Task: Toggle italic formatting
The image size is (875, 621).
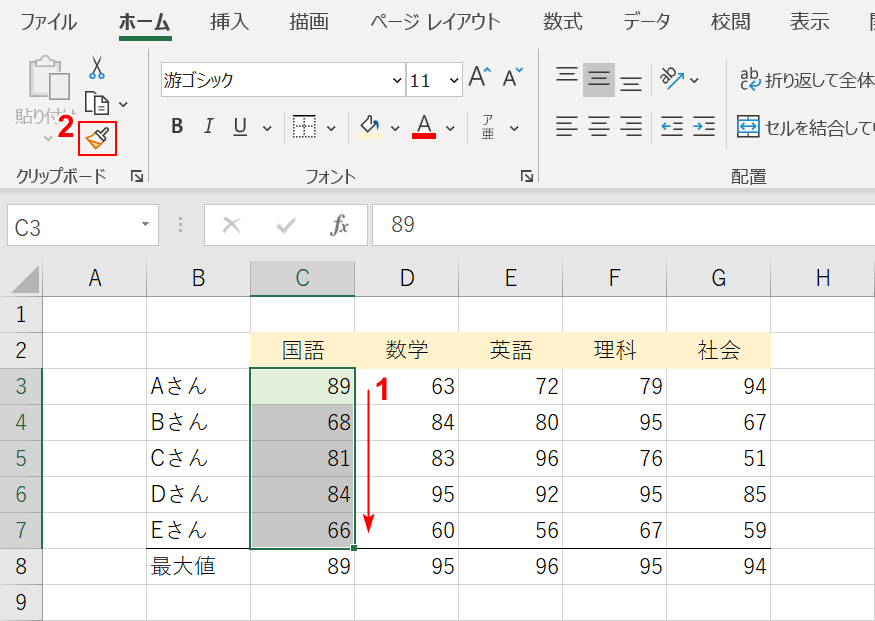Action: pyautogui.click(x=207, y=127)
